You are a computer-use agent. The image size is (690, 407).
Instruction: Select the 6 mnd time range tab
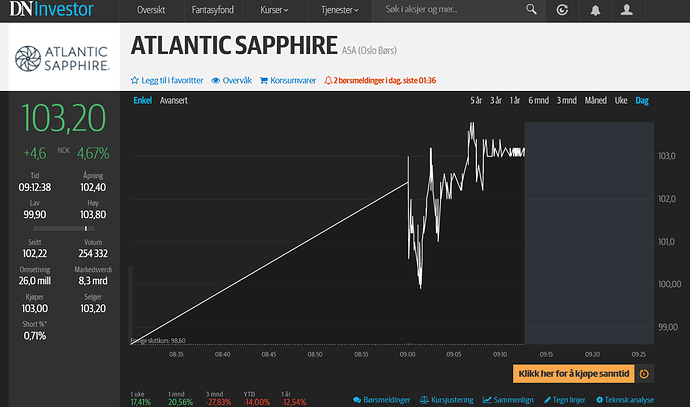[538, 101]
